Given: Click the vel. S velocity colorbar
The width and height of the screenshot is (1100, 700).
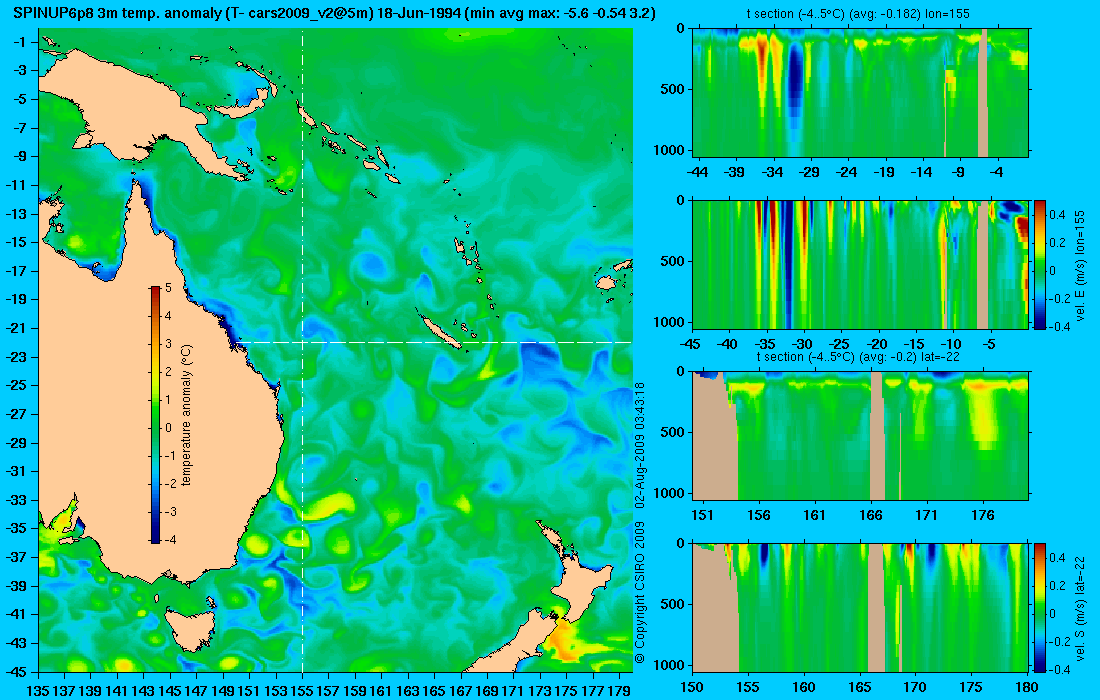Looking at the screenshot, I should (x=1040, y=607).
